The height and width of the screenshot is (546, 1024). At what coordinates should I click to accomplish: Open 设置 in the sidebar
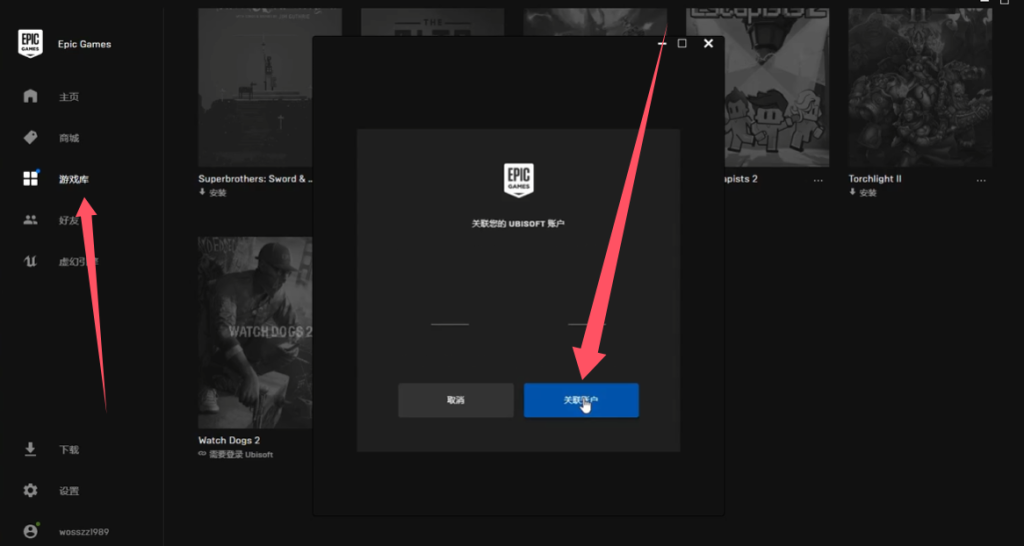pyautogui.click(x=69, y=491)
